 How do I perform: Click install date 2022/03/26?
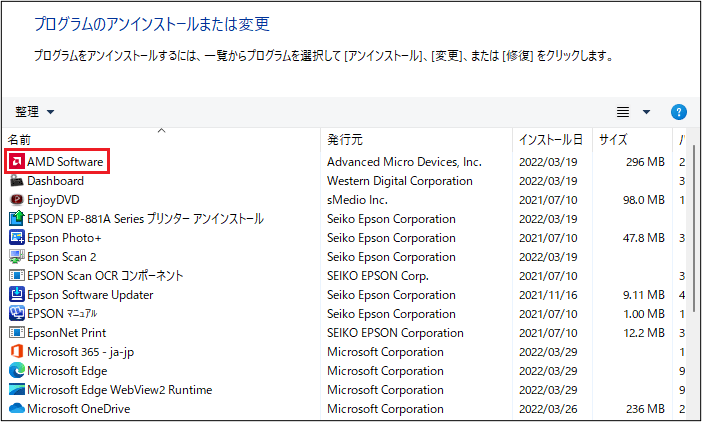pyautogui.click(x=548, y=409)
